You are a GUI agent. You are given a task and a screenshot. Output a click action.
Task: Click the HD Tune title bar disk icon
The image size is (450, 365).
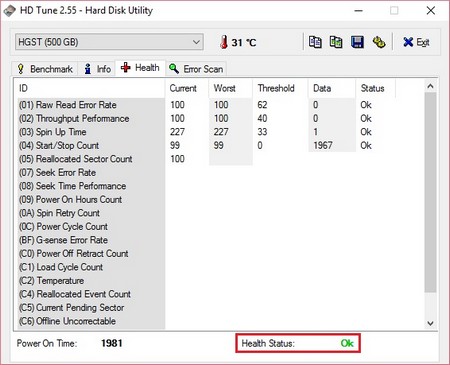point(10,10)
